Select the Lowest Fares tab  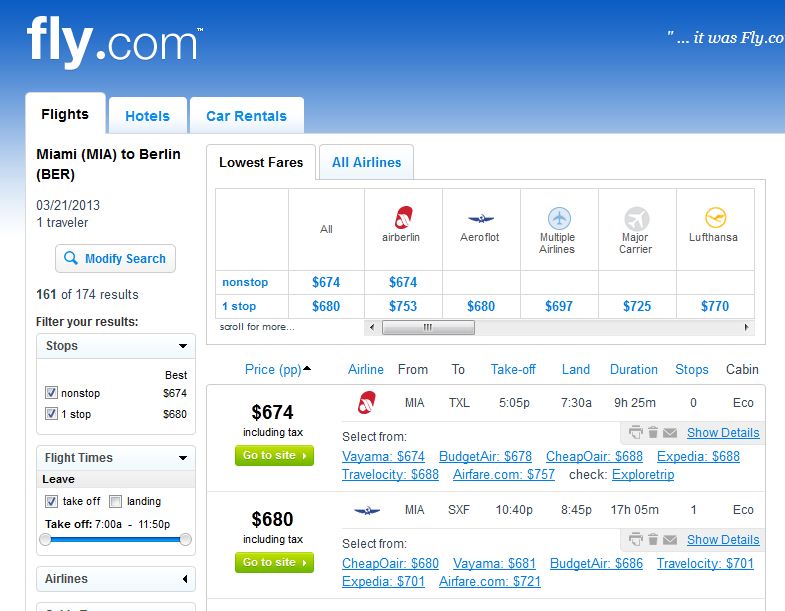pos(261,162)
